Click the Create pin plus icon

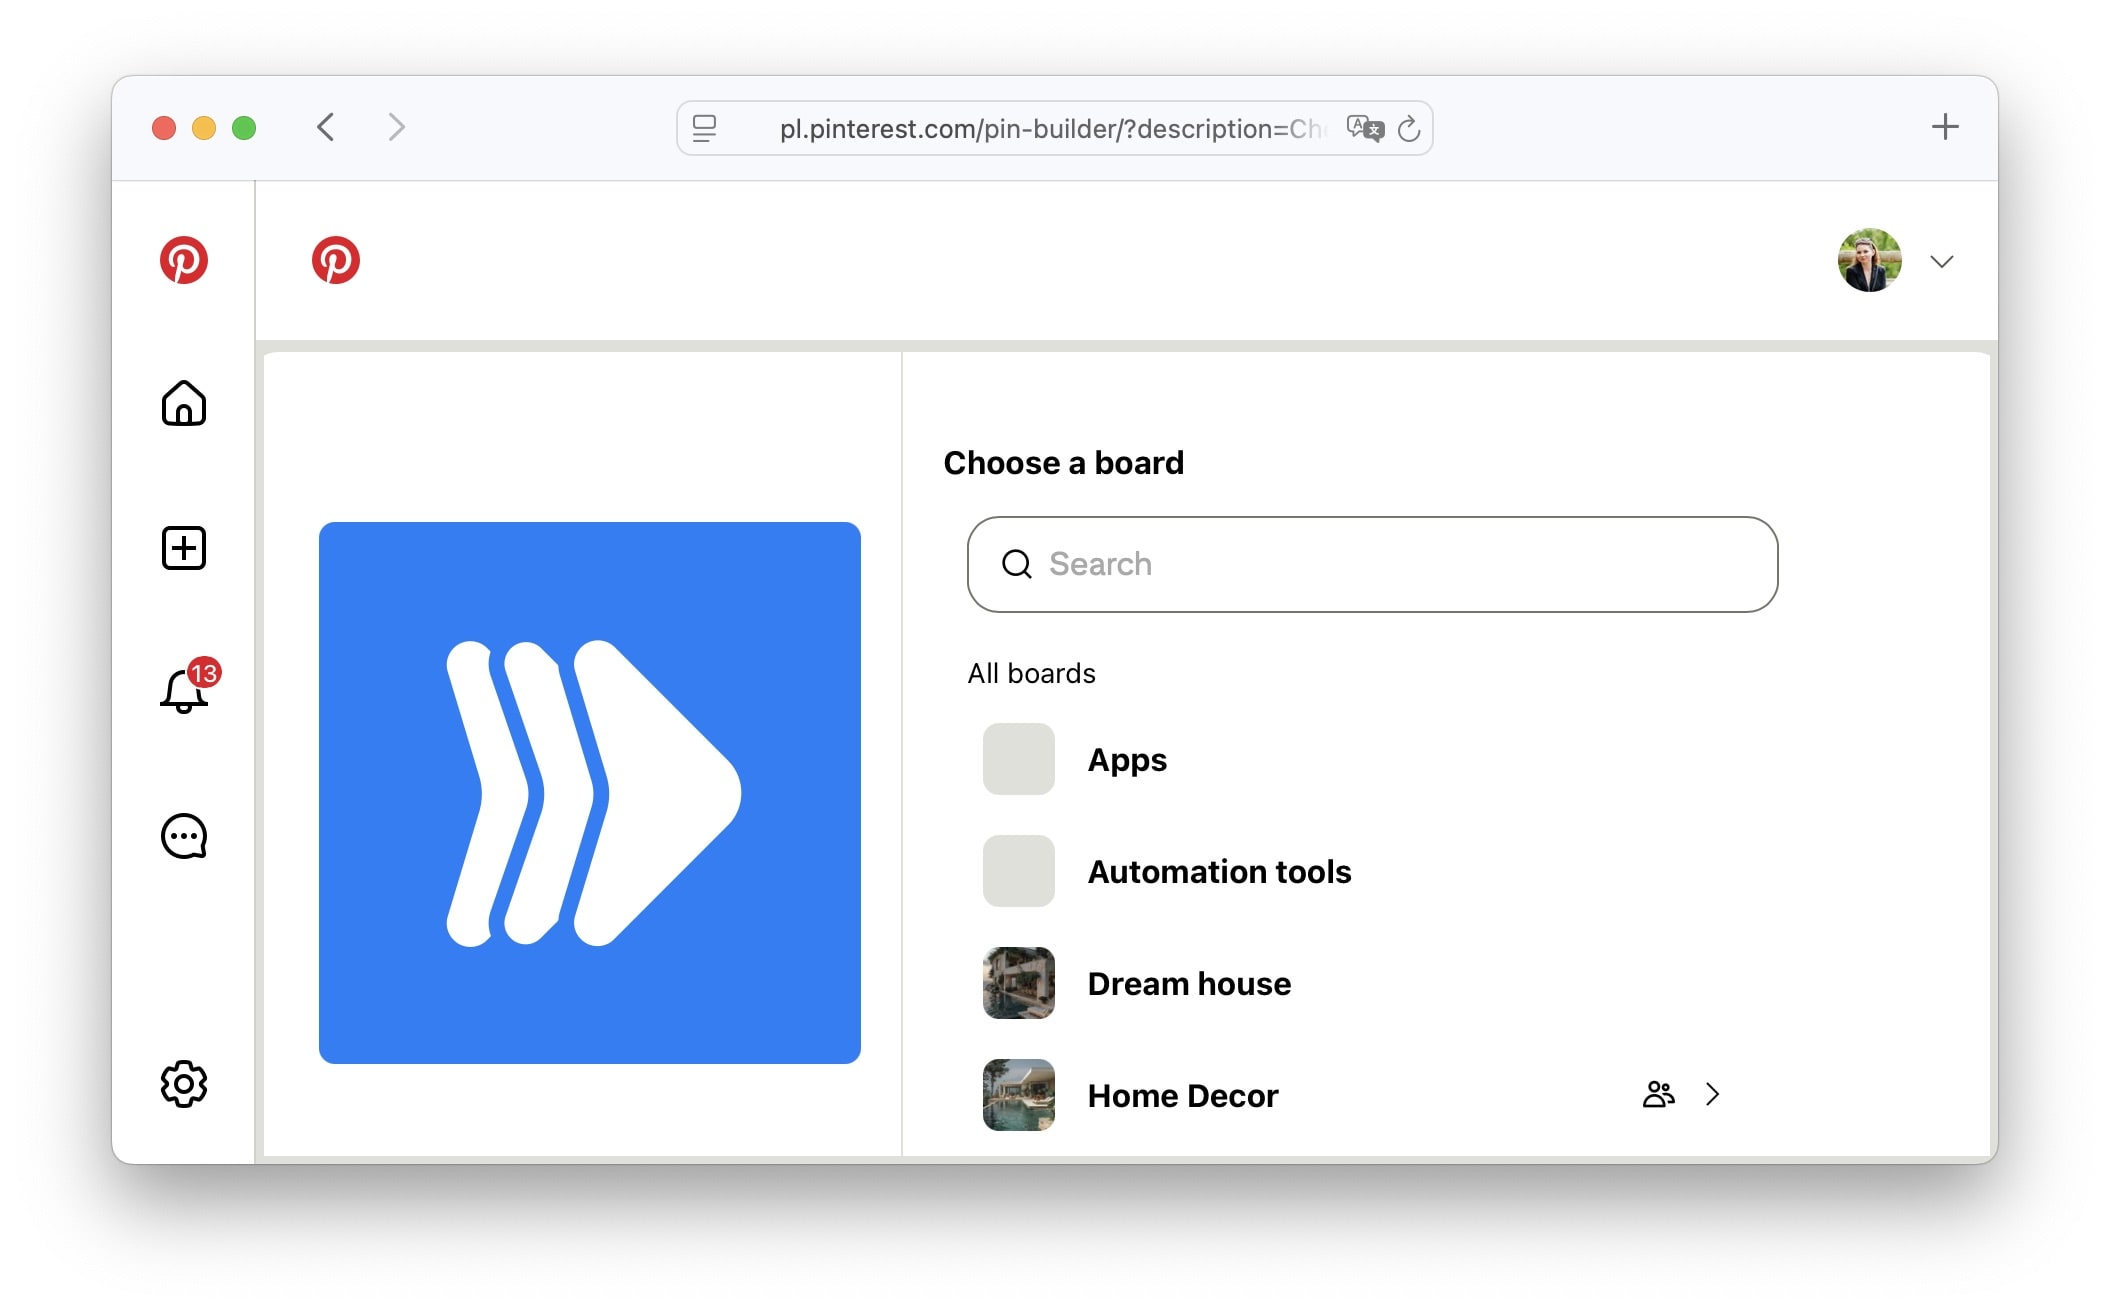pos(184,548)
